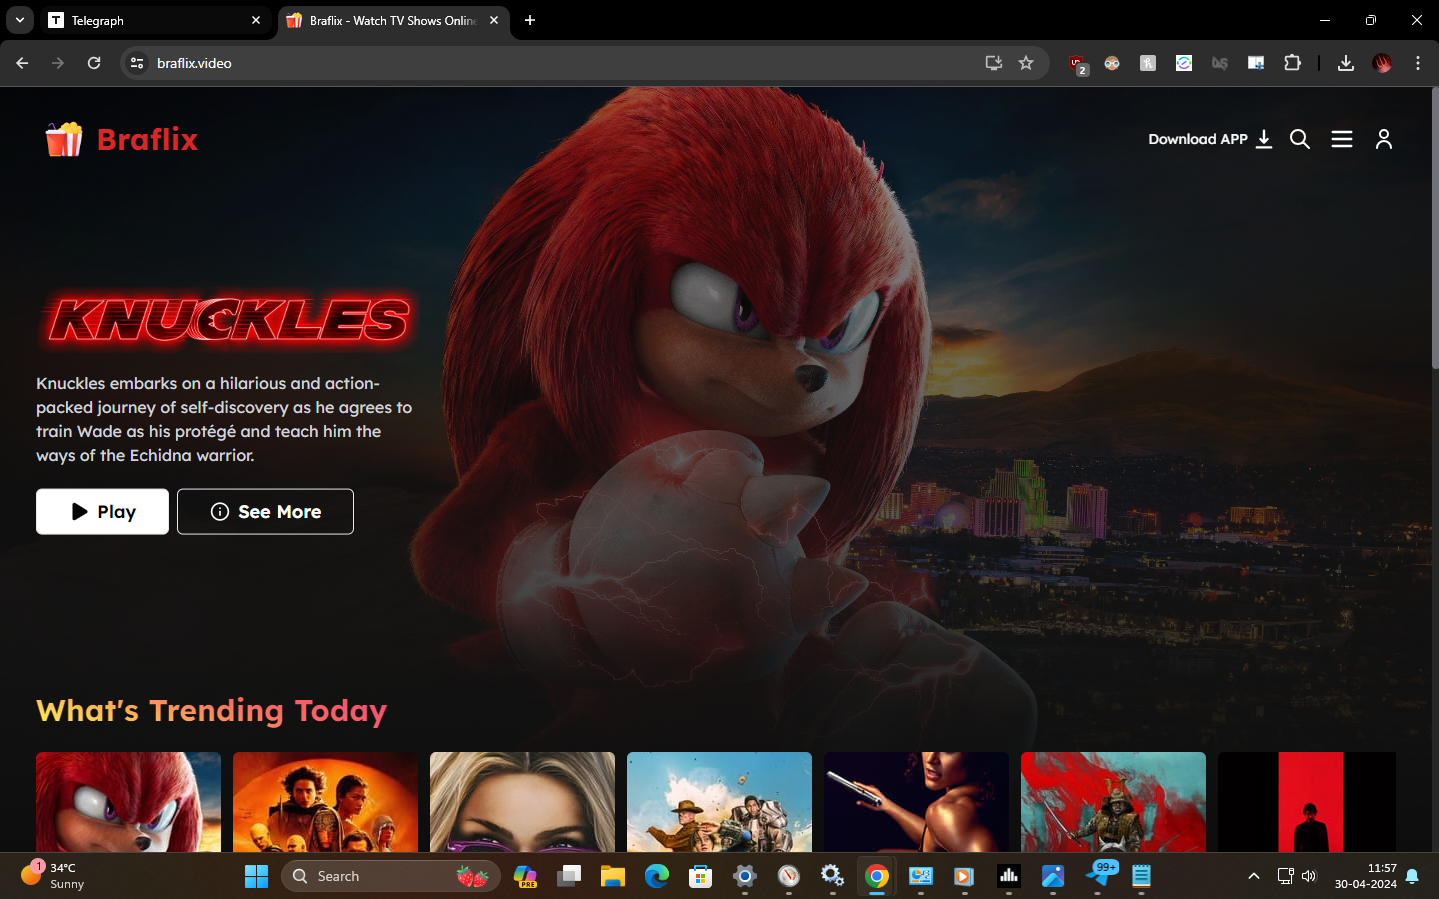The width and height of the screenshot is (1439, 899).
Task: Click the install app icon in address bar
Action: 993,63
